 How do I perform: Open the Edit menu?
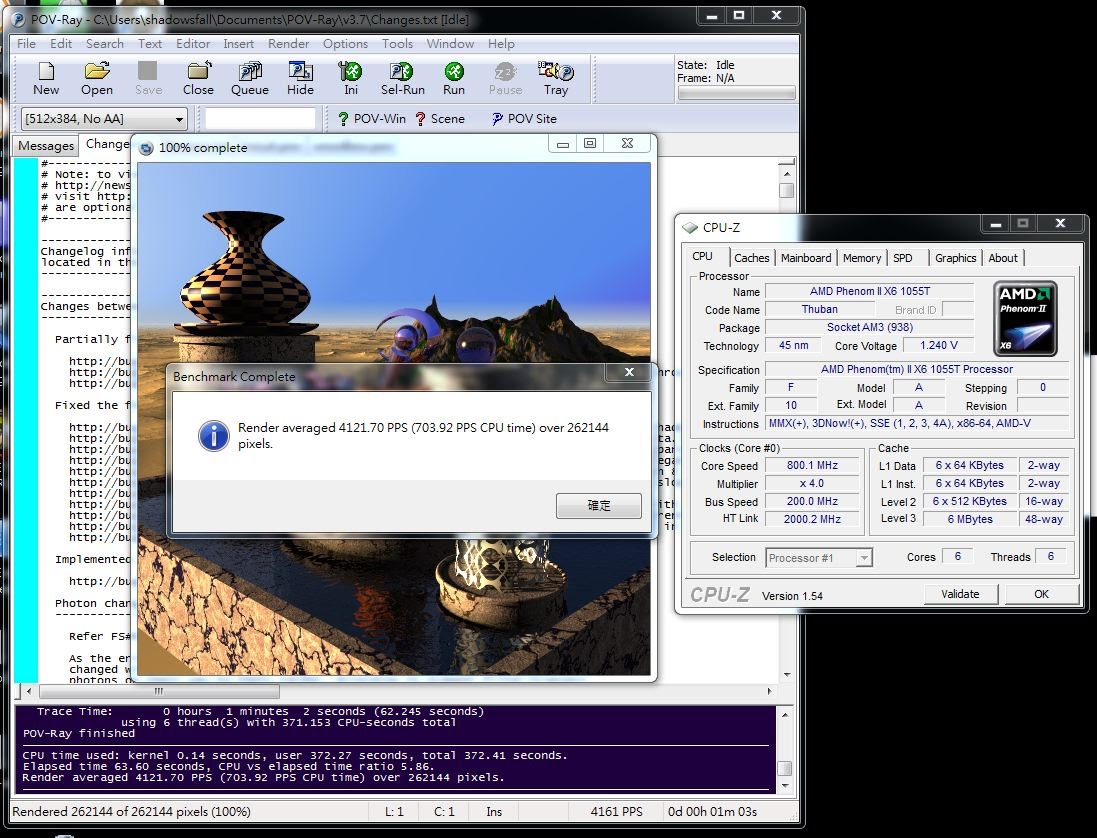(x=61, y=43)
